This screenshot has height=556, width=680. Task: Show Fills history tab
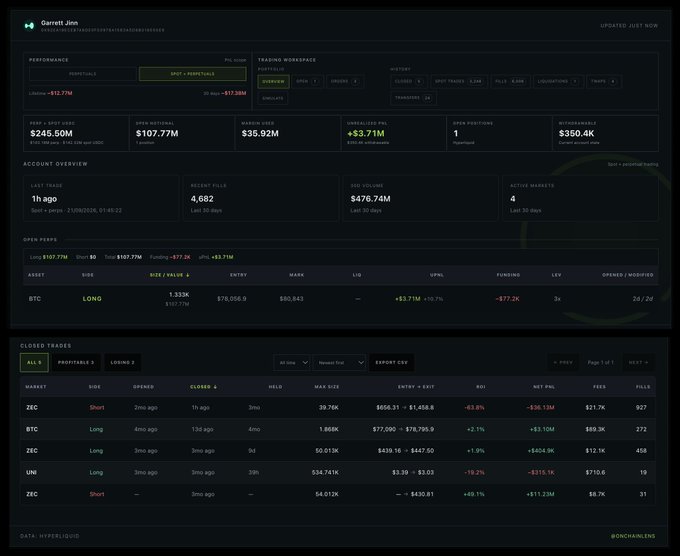point(510,82)
